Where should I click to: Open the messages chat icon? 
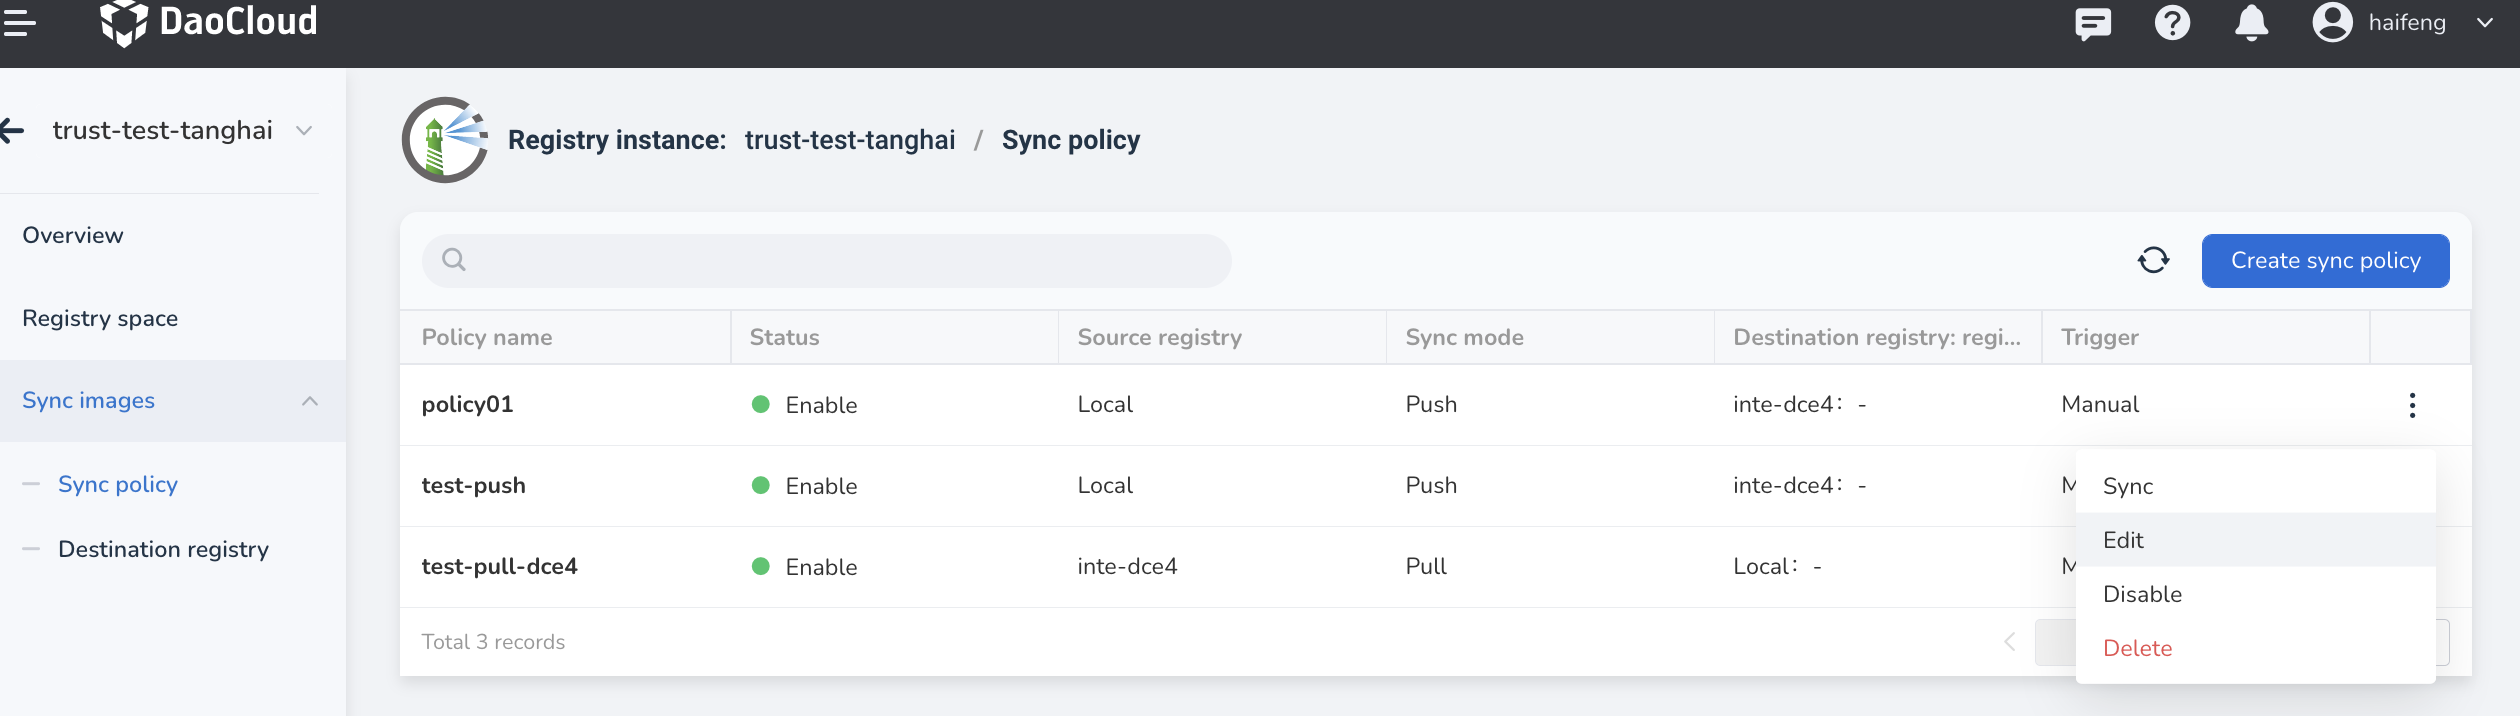(x=2092, y=22)
